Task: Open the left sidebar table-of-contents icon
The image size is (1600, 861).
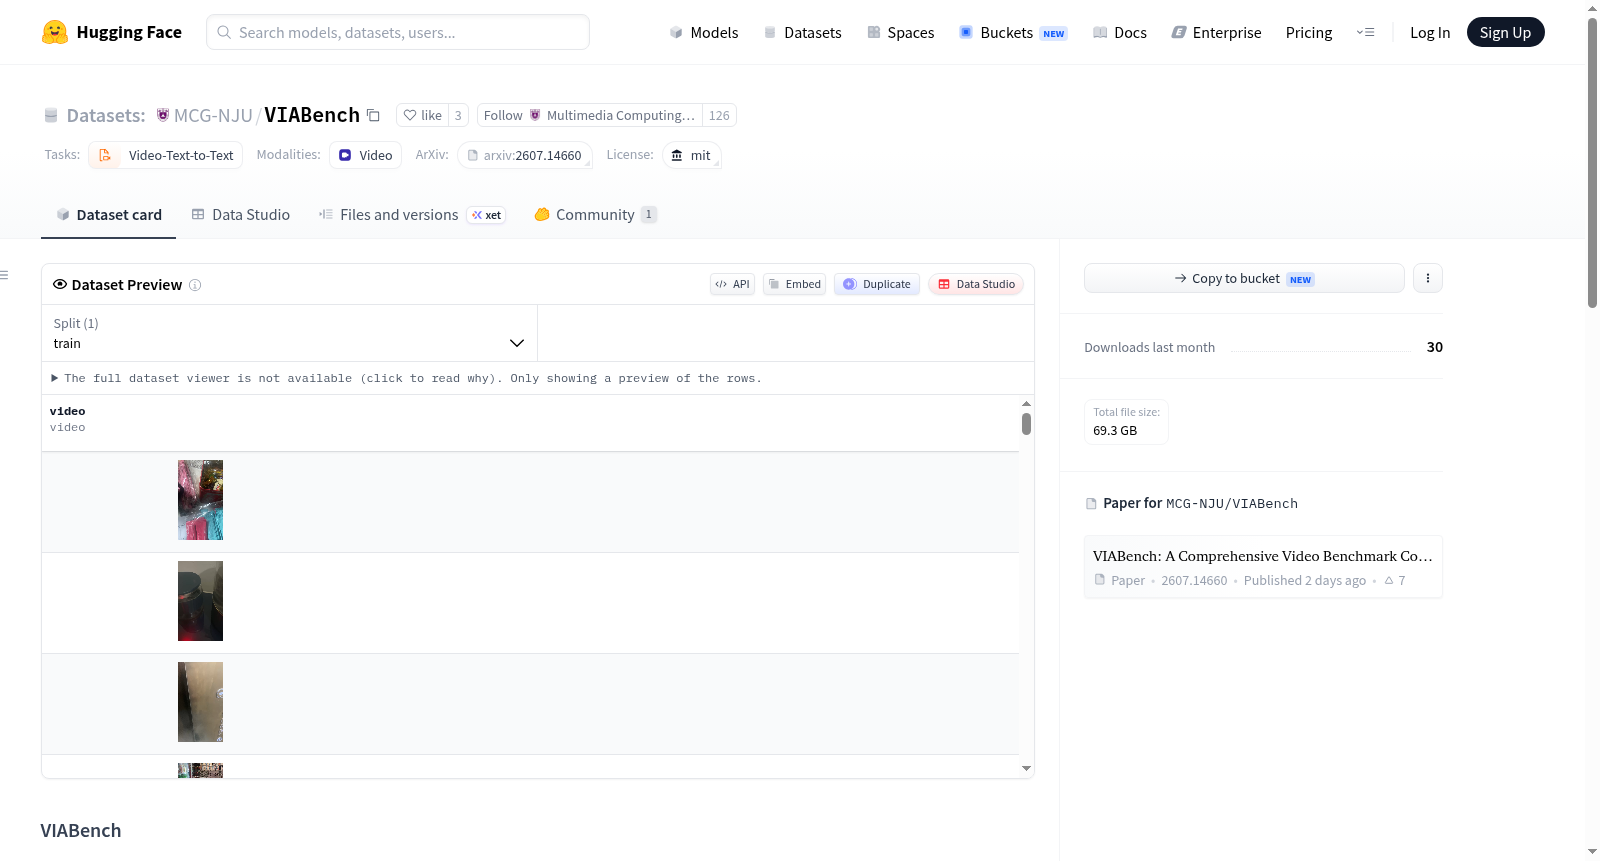Action: [5, 275]
